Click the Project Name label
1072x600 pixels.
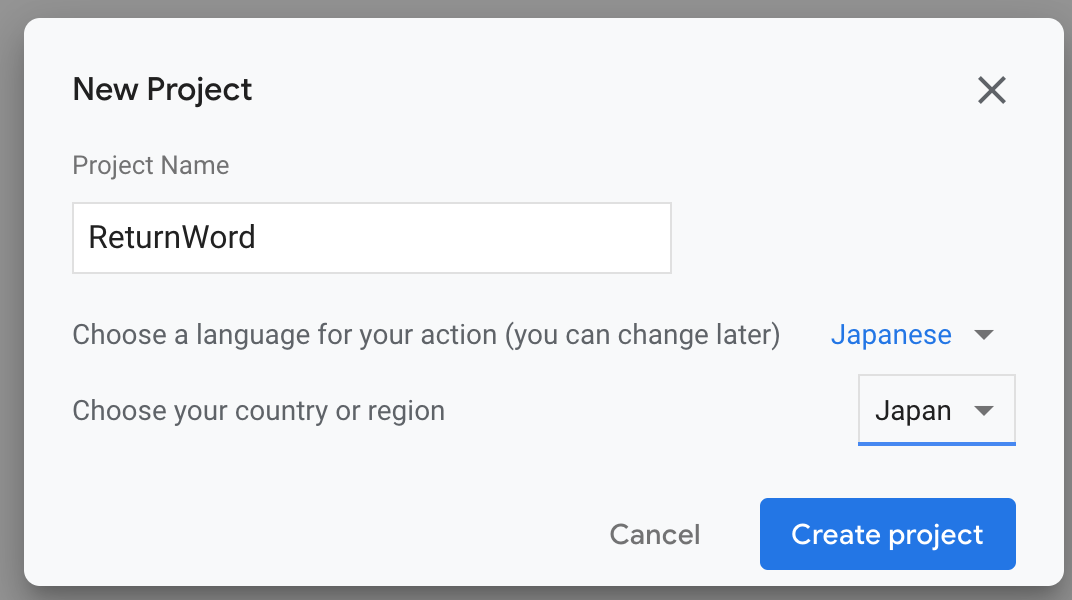[x=150, y=165]
